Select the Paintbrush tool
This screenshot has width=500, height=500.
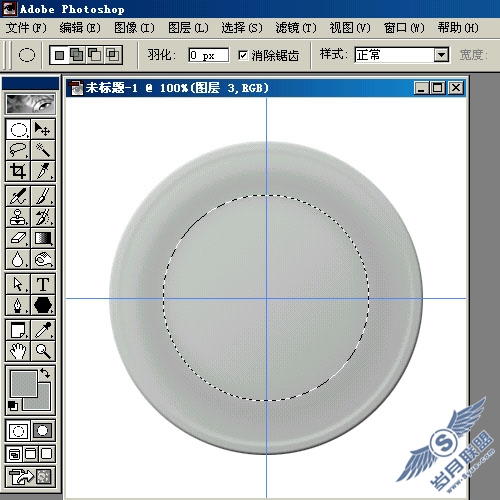(43, 196)
